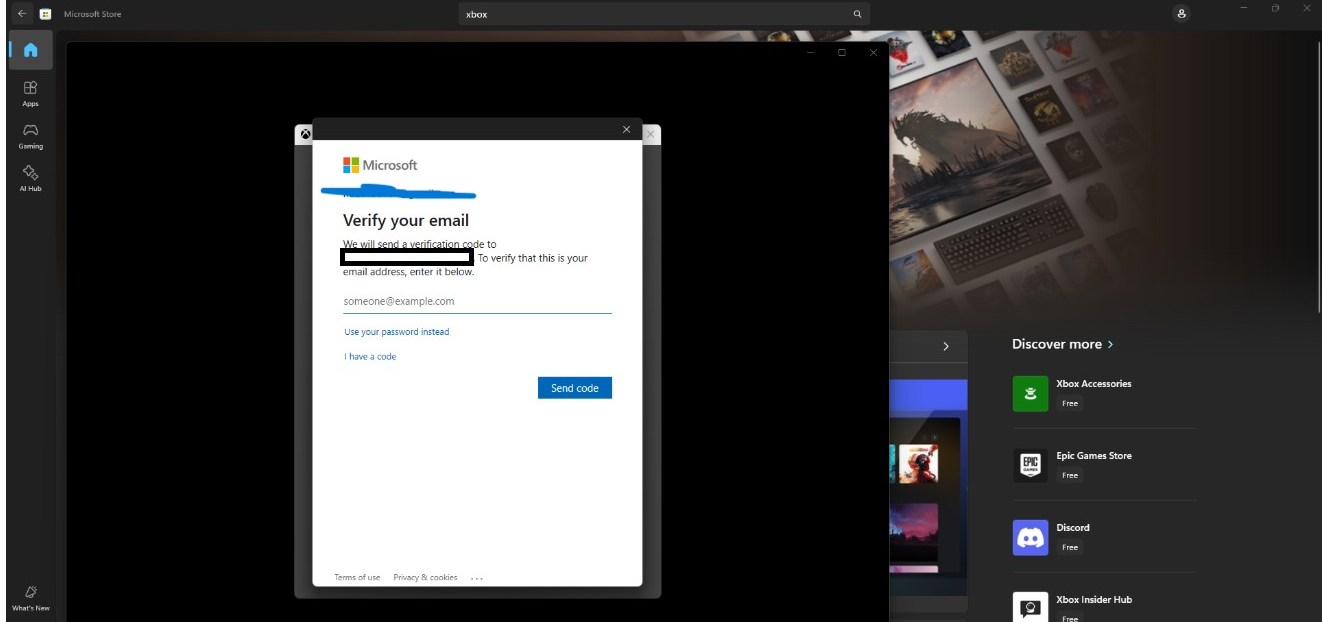Expand Discover more section
This screenshot has height=622, width=1322.
pos(1062,343)
